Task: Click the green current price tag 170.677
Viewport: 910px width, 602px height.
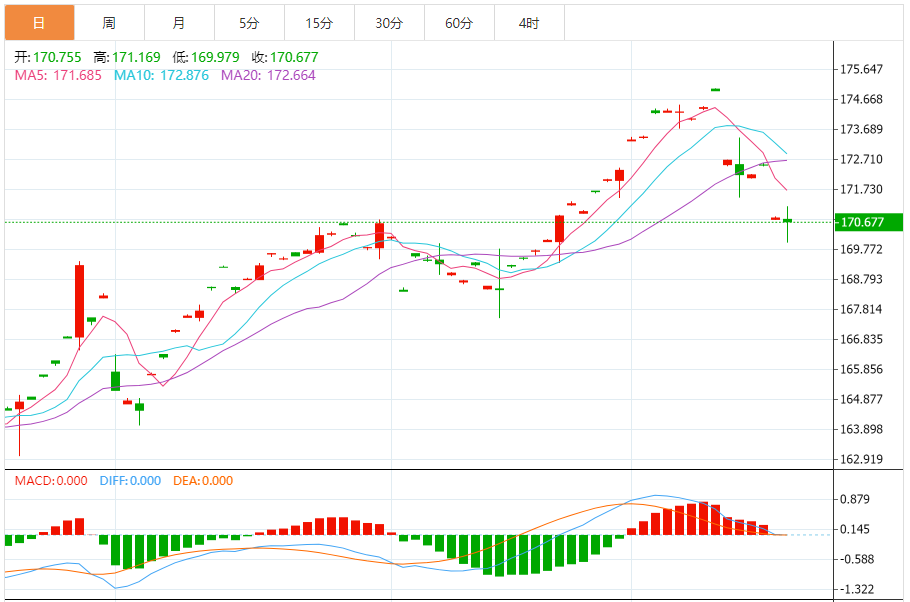Action: point(869,222)
